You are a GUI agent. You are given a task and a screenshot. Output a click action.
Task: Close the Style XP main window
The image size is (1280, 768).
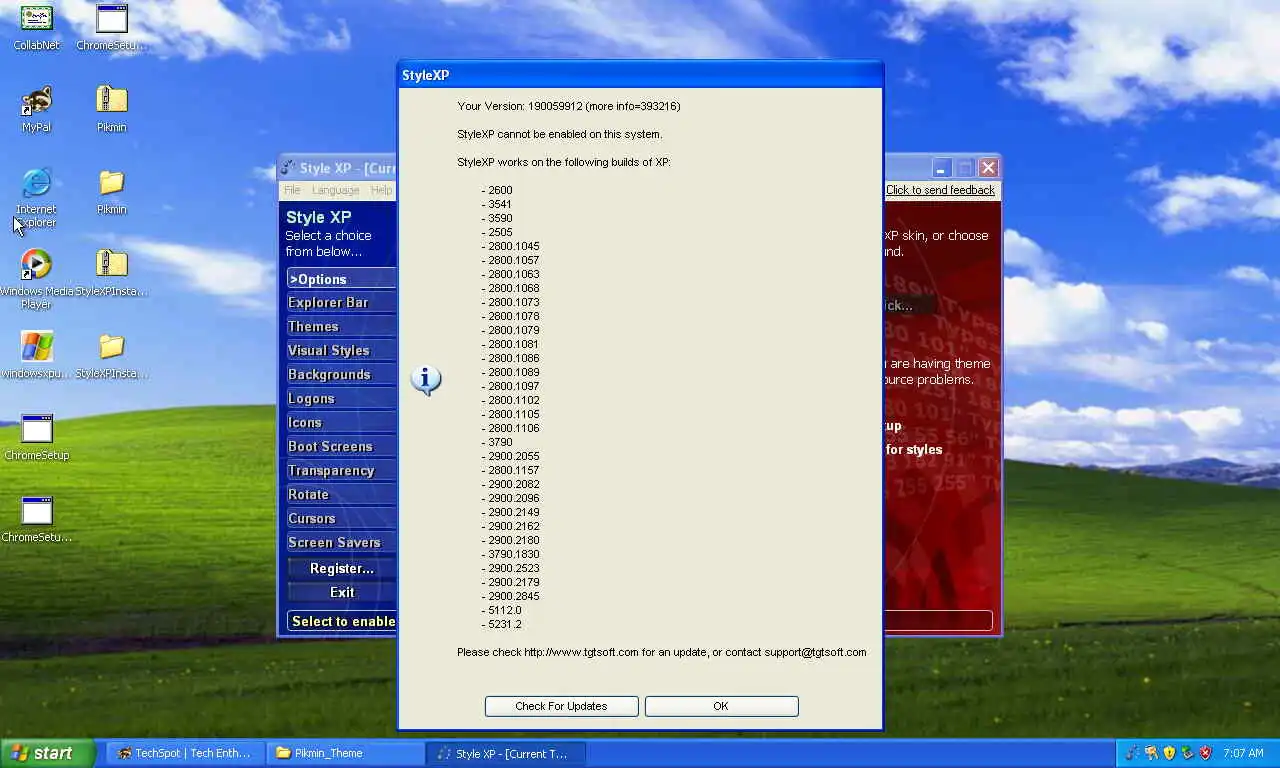point(988,168)
